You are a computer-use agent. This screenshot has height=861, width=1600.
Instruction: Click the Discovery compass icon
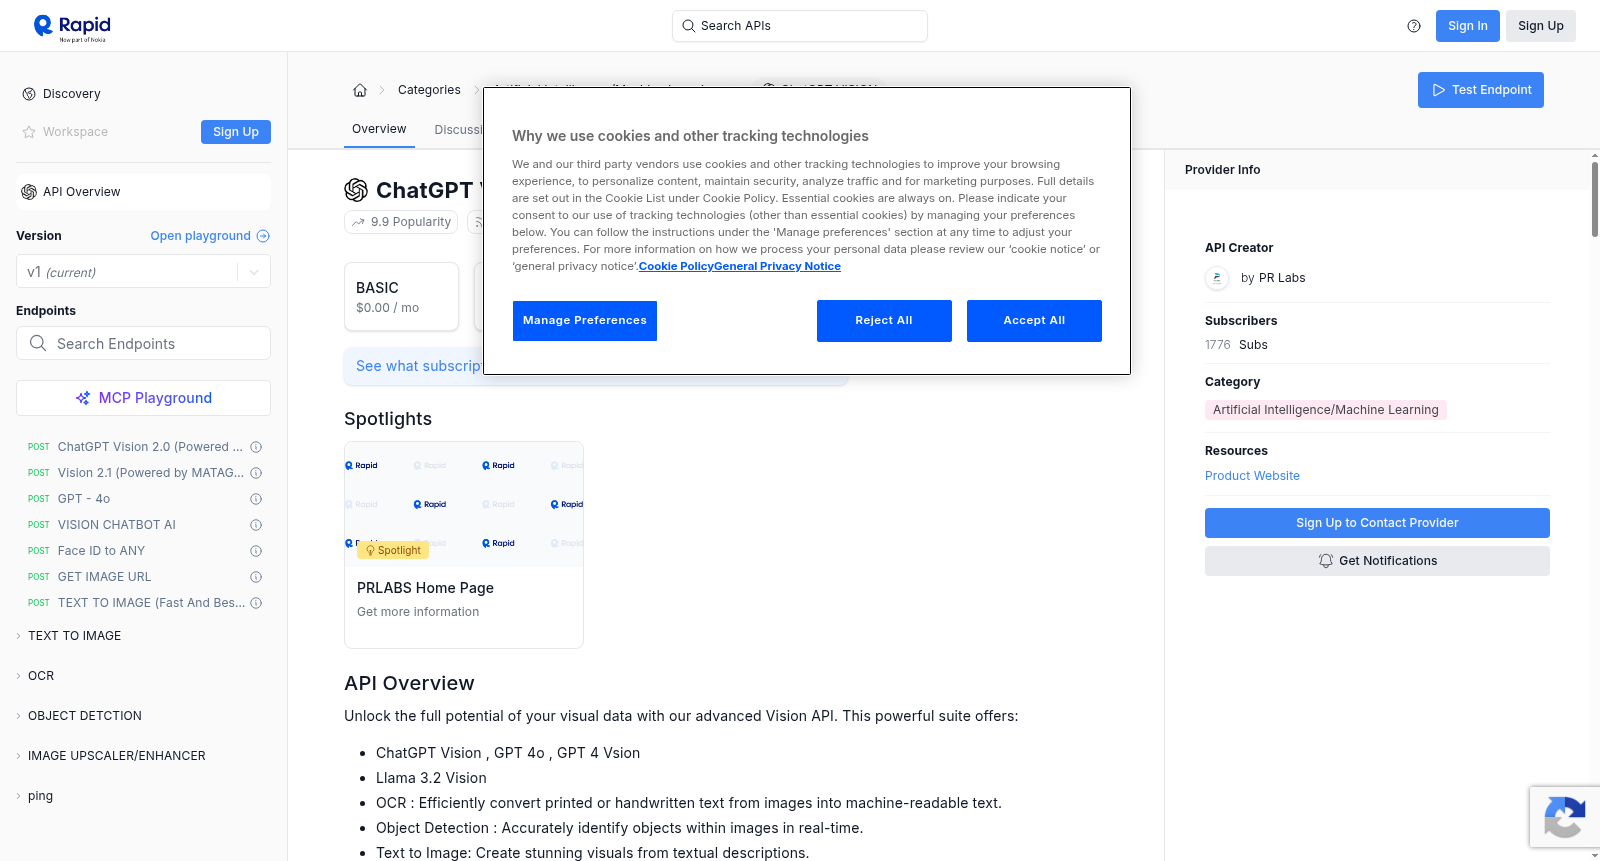[x=29, y=94]
